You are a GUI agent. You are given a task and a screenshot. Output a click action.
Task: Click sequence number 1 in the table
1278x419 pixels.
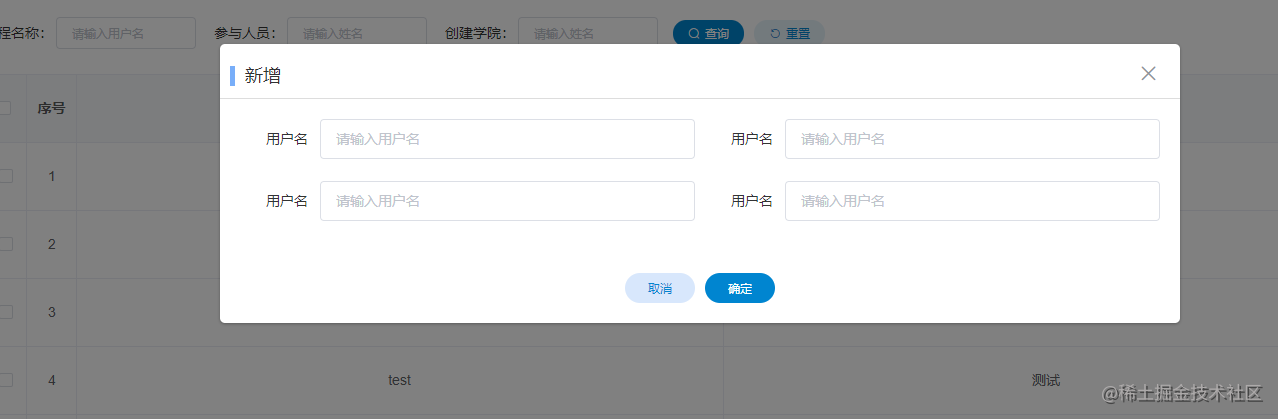52,176
